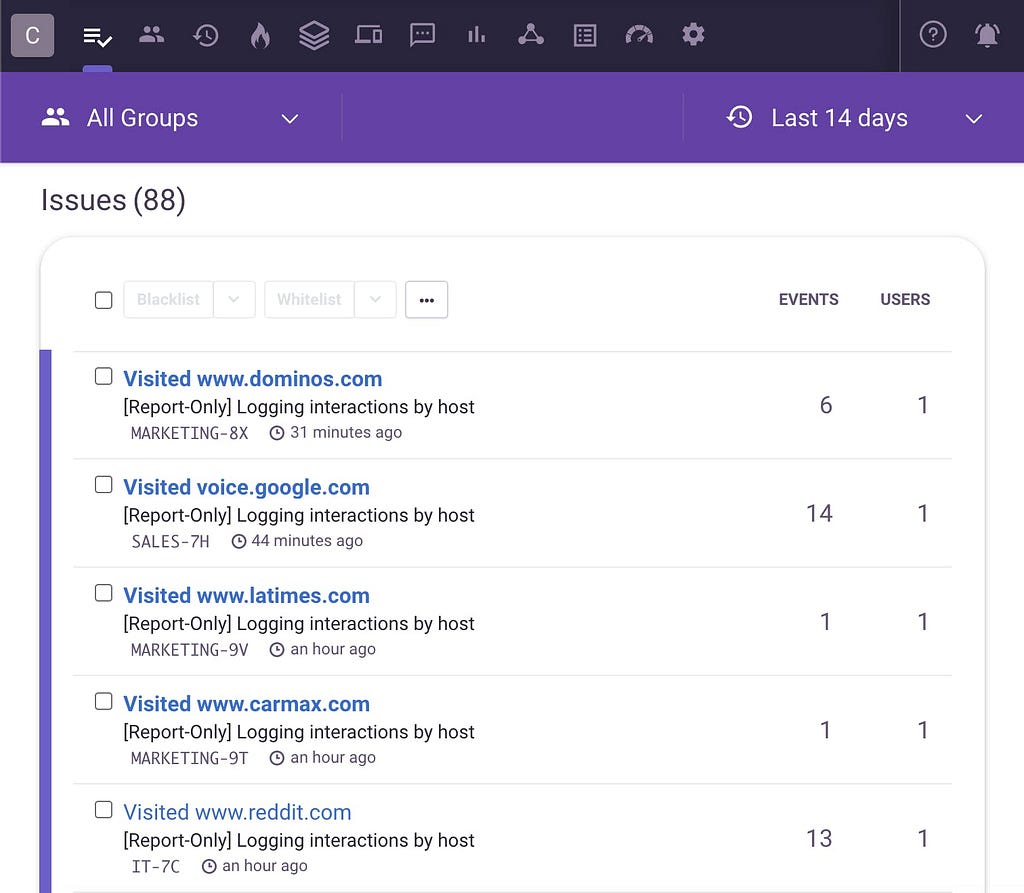This screenshot has width=1024, height=893.
Task: Click the 13 events count for www.reddit.com
Action: tap(819, 839)
